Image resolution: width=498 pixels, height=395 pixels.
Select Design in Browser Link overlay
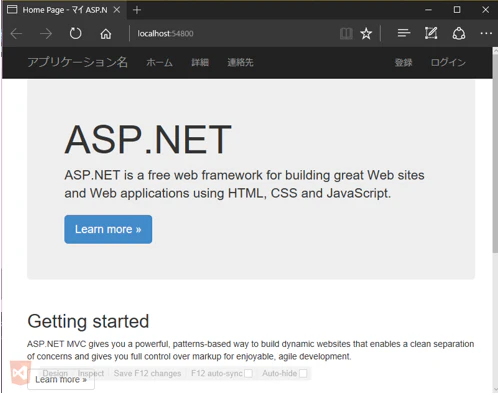[55, 373]
